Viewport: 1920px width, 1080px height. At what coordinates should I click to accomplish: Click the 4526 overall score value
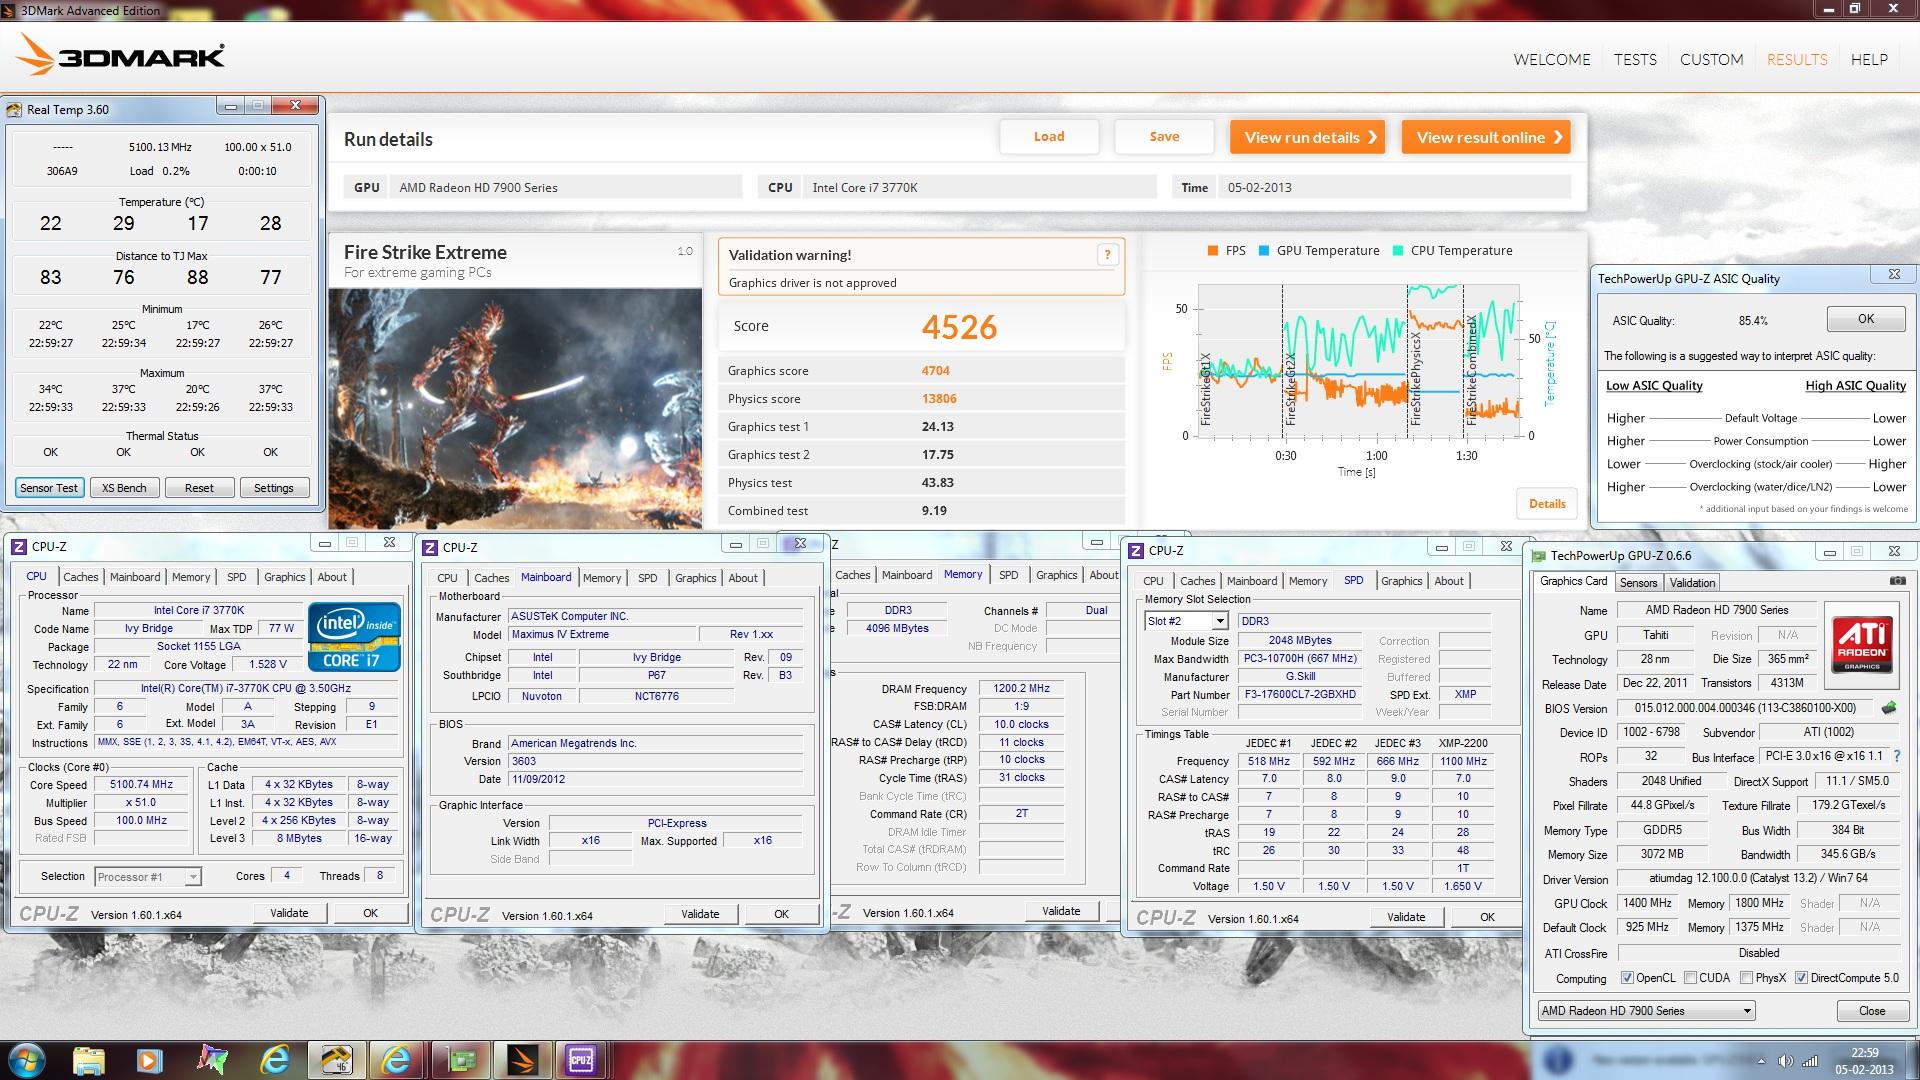click(x=959, y=327)
